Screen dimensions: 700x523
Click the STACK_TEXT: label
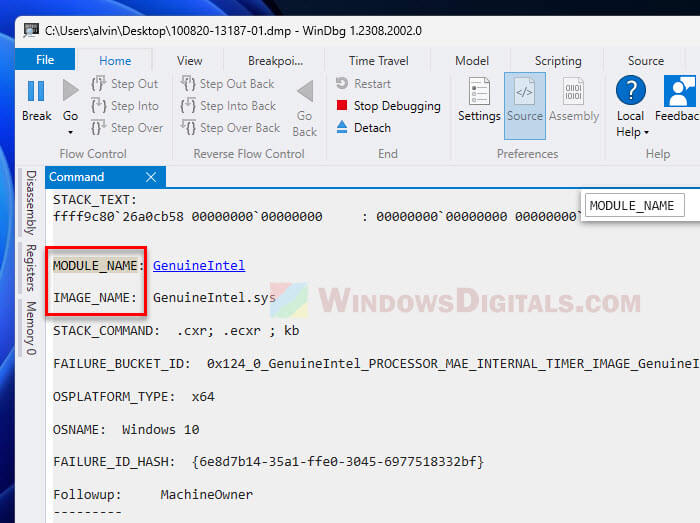(95, 199)
